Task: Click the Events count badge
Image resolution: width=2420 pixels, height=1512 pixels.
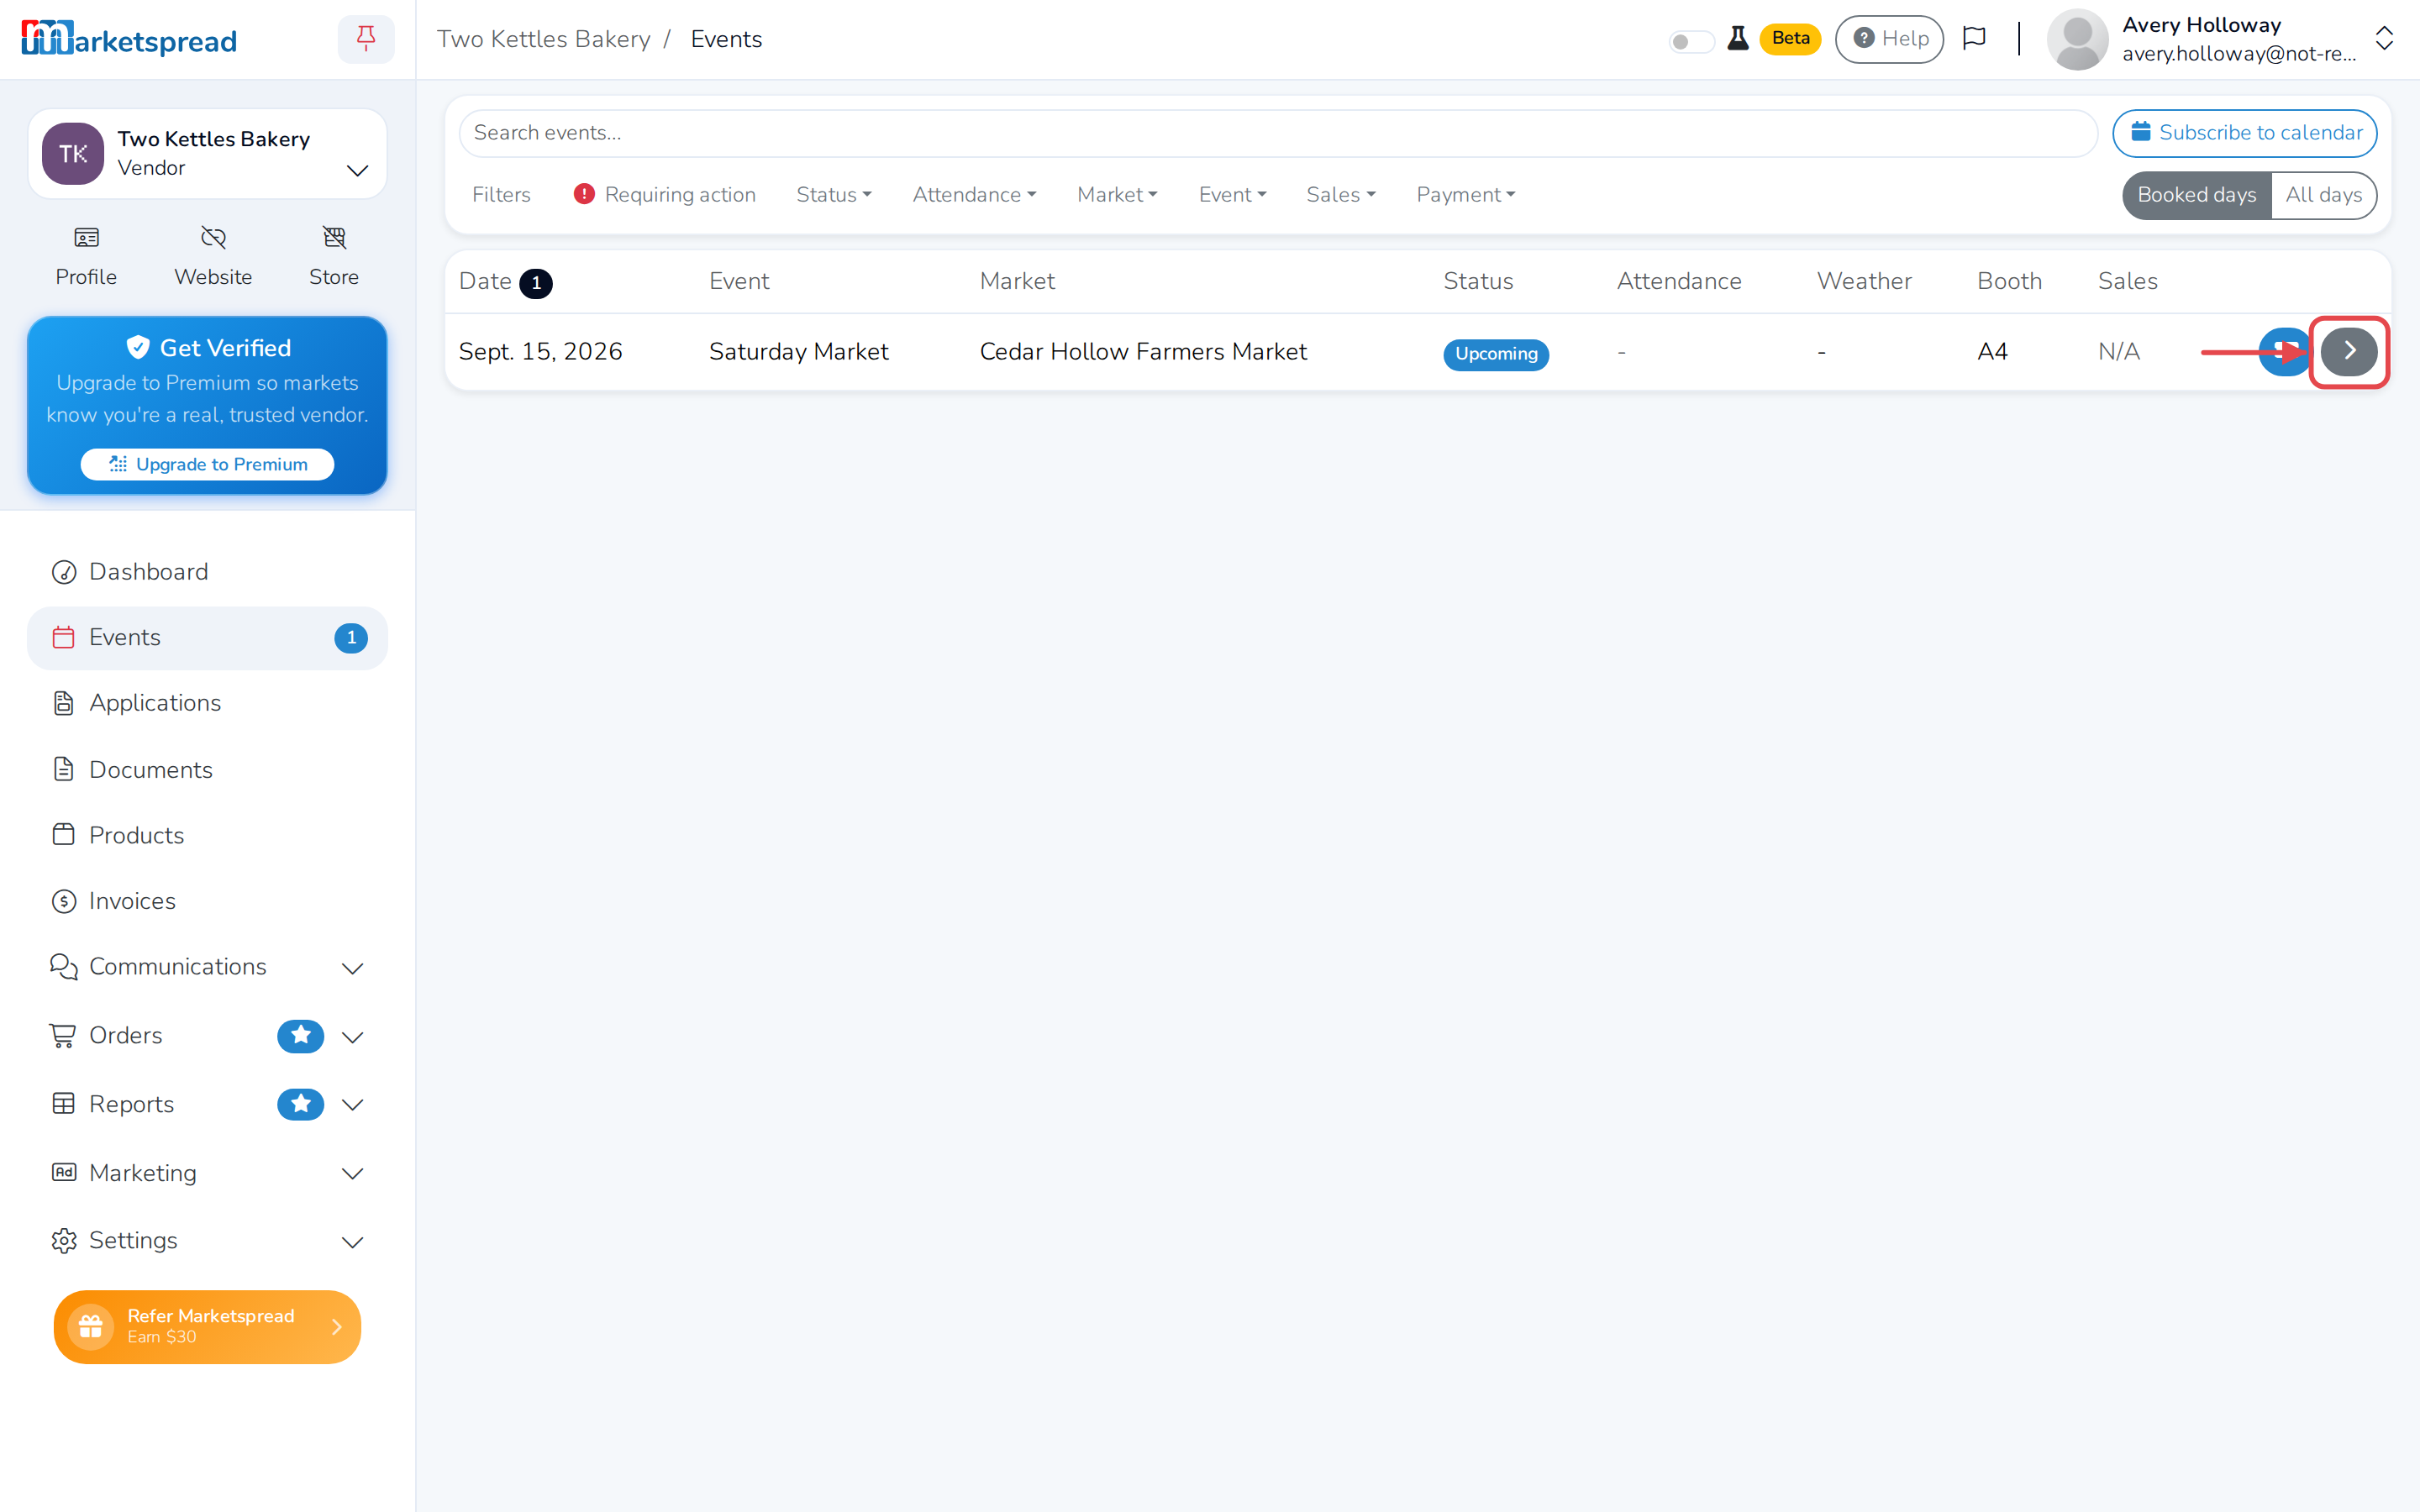Action: pos(351,638)
